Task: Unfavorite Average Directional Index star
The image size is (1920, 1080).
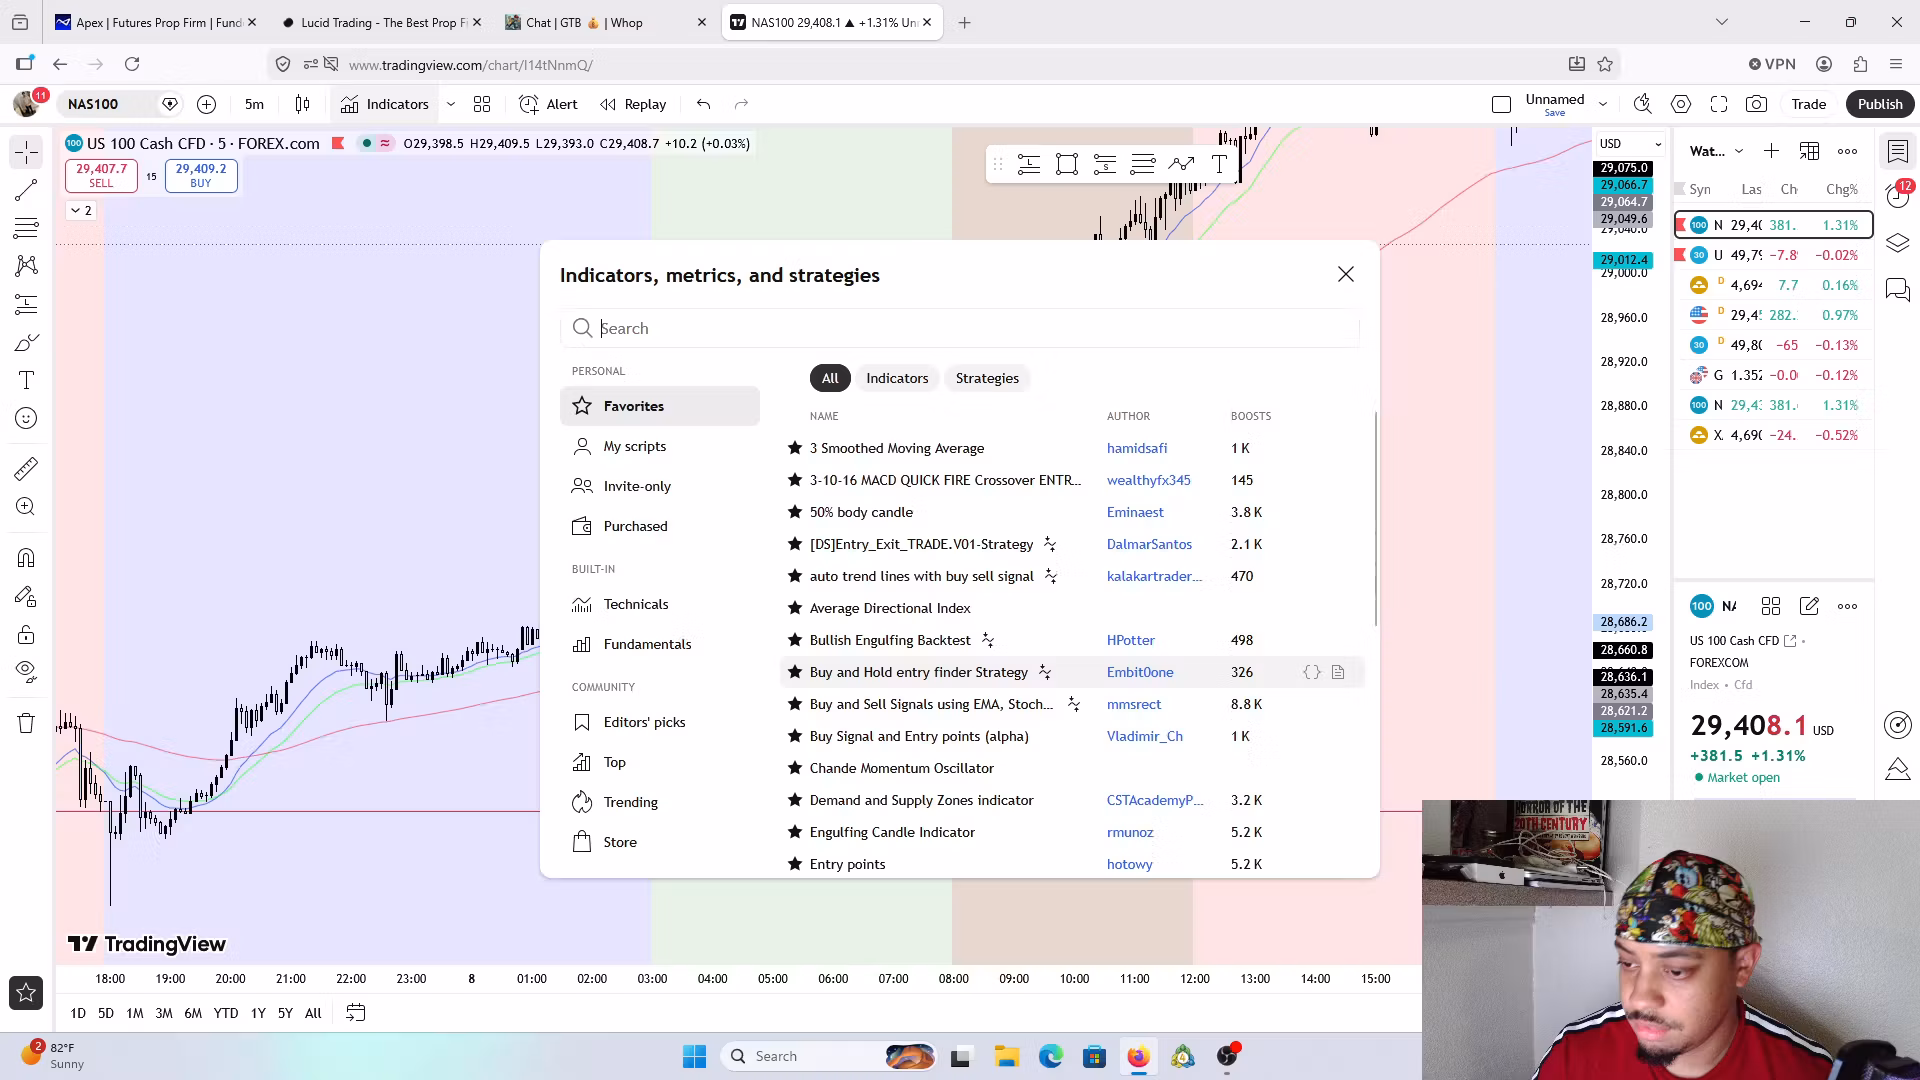Action: (x=795, y=608)
